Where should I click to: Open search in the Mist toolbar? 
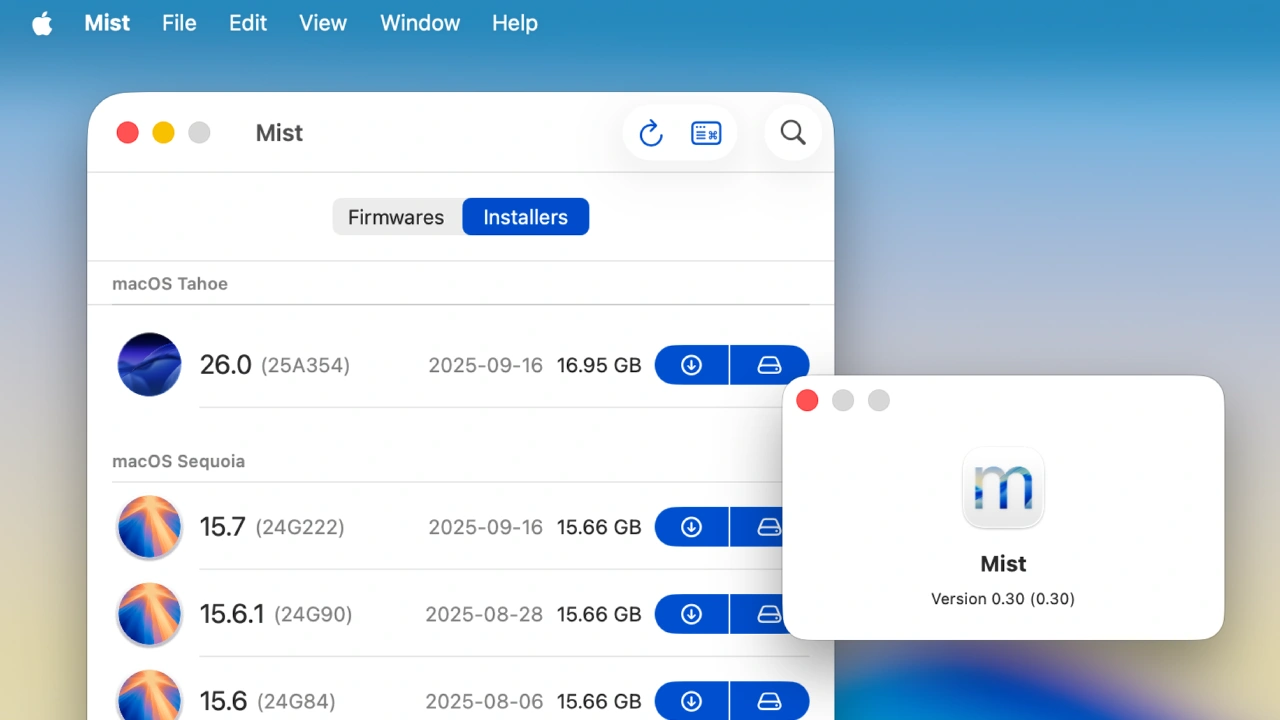[792, 132]
